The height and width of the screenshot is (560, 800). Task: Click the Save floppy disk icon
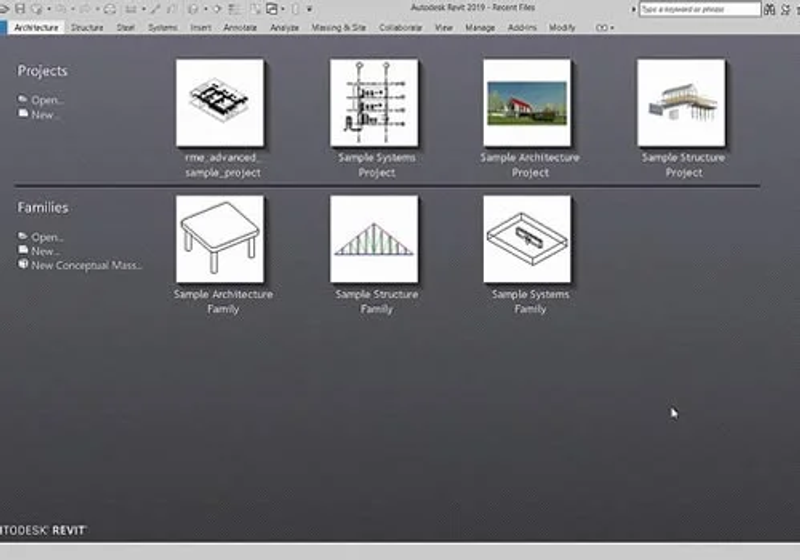click(x=20, y=9)
